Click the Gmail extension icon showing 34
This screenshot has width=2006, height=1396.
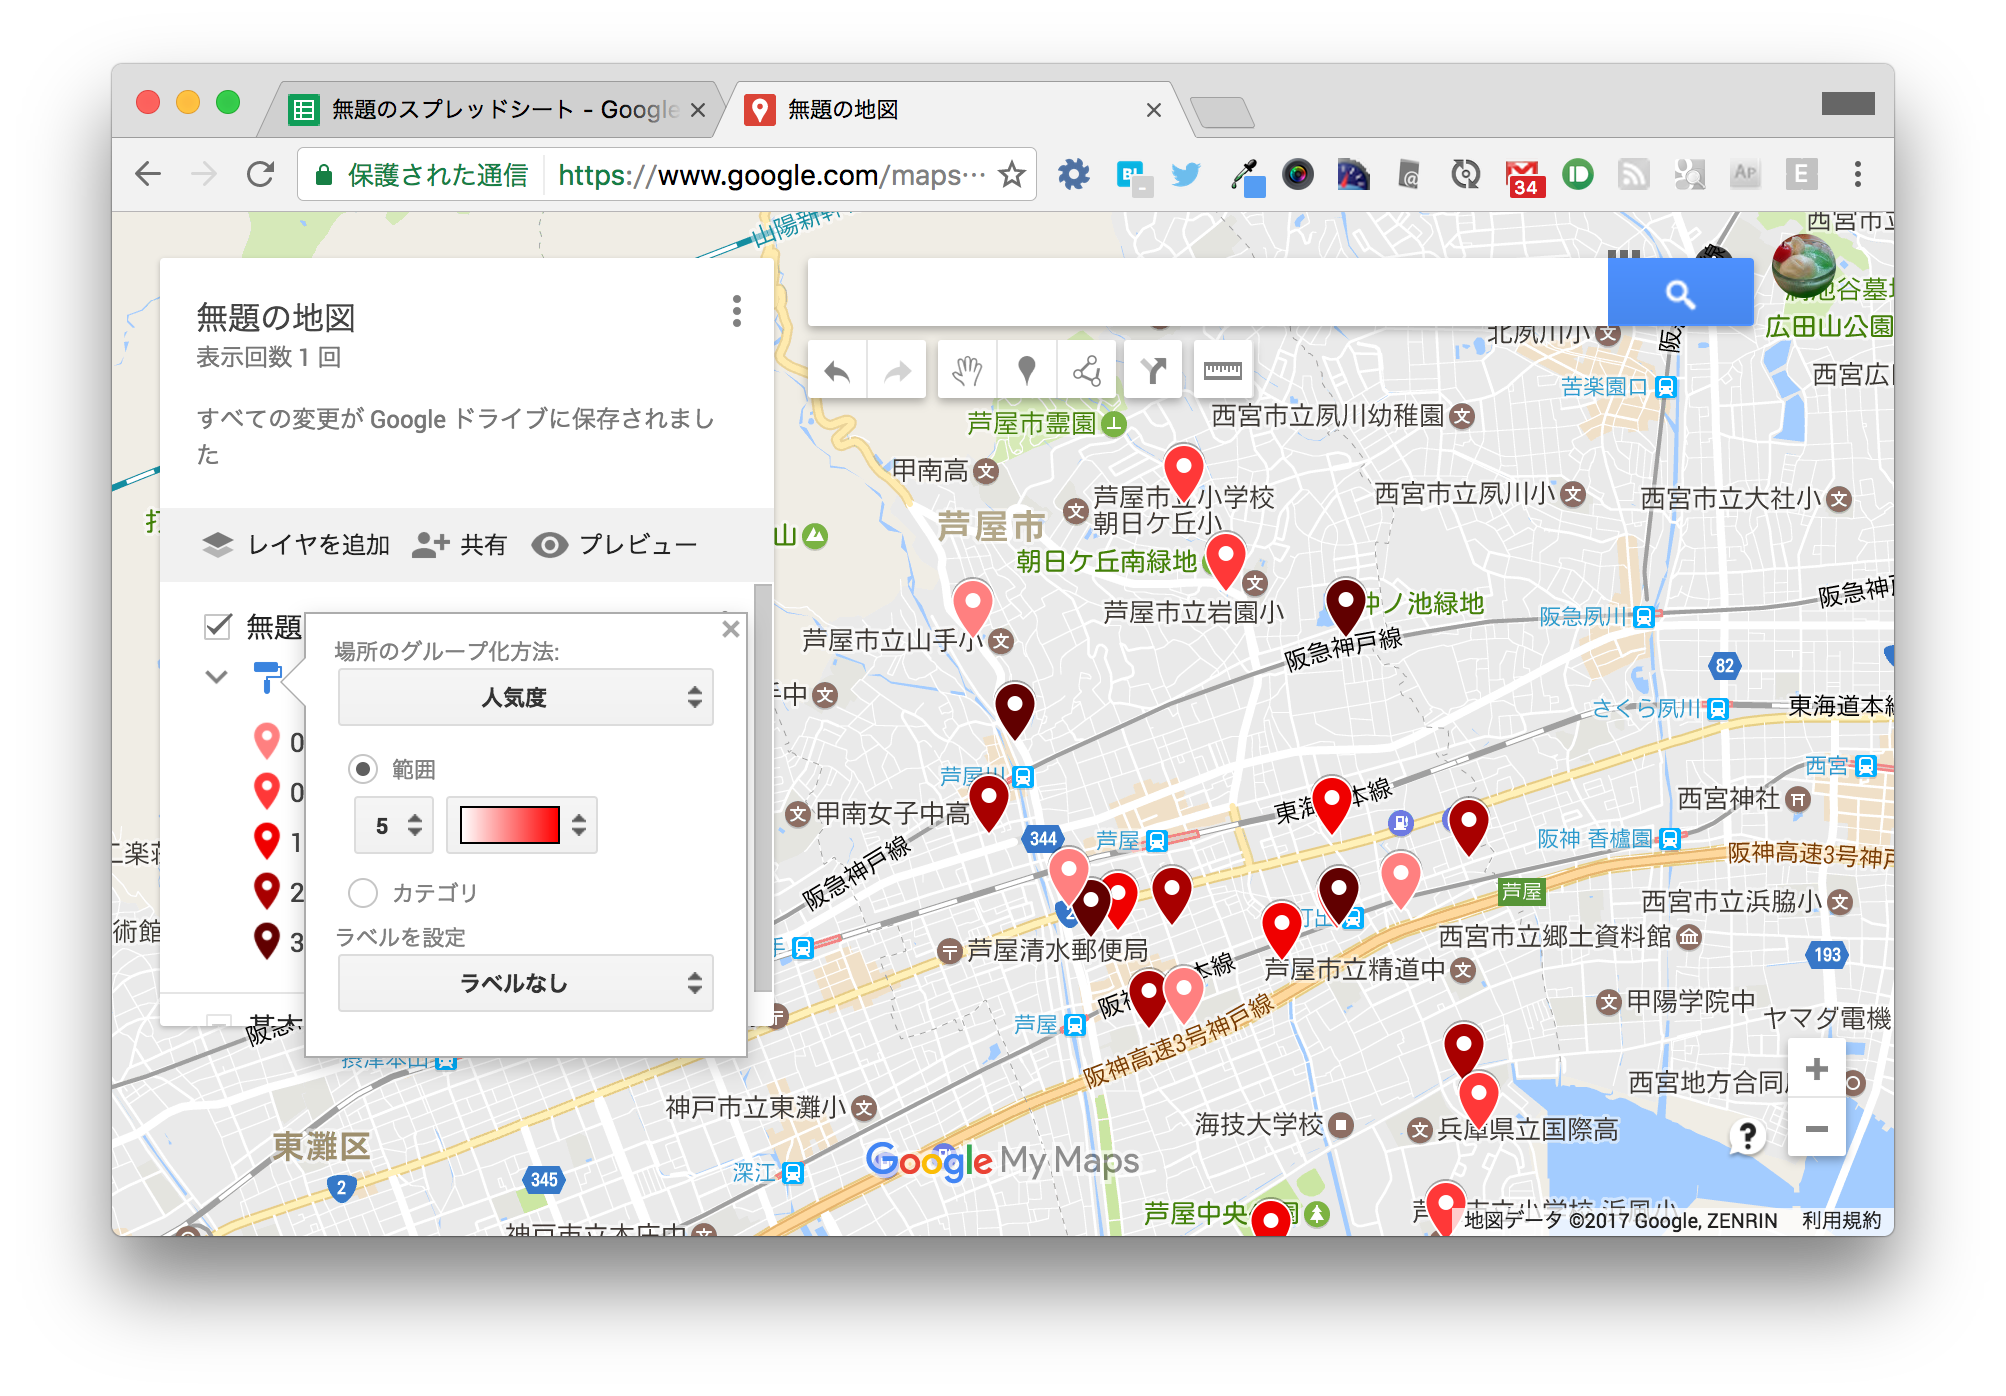click(x=1524, y=177)
